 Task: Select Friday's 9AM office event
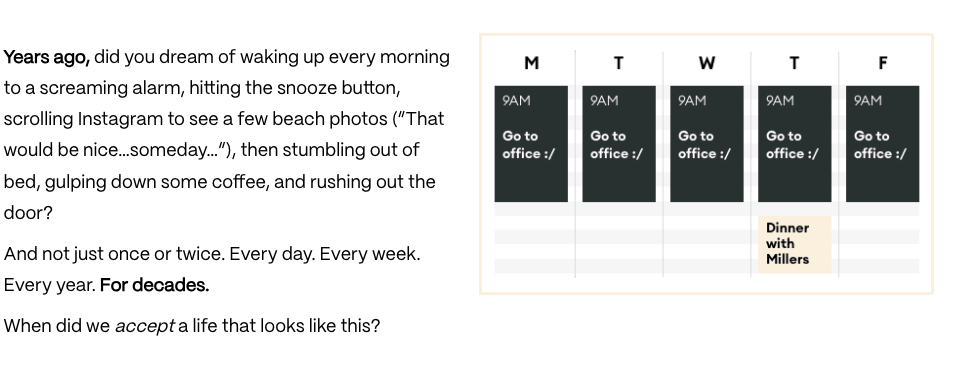click(883, 143)
